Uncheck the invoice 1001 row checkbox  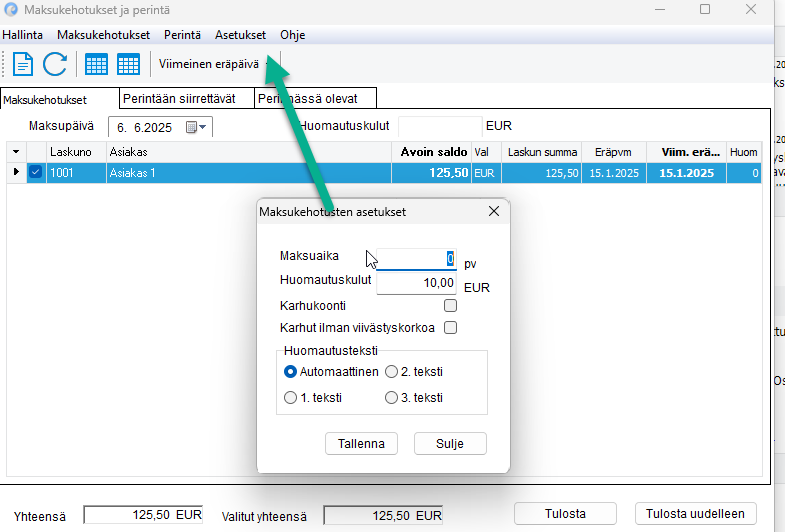(35, 173)
